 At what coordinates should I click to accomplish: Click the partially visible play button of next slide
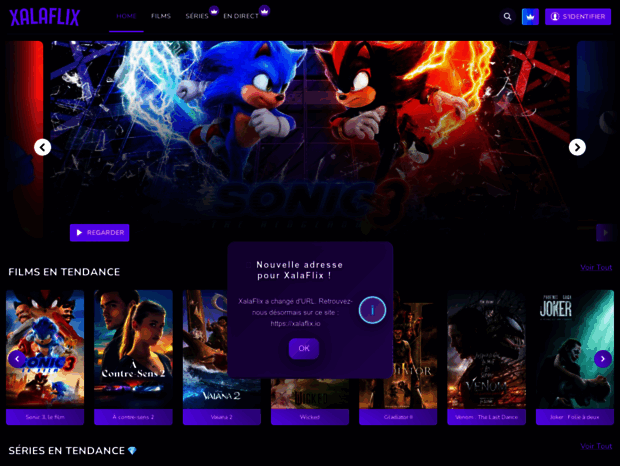click(x=605, y=232)
